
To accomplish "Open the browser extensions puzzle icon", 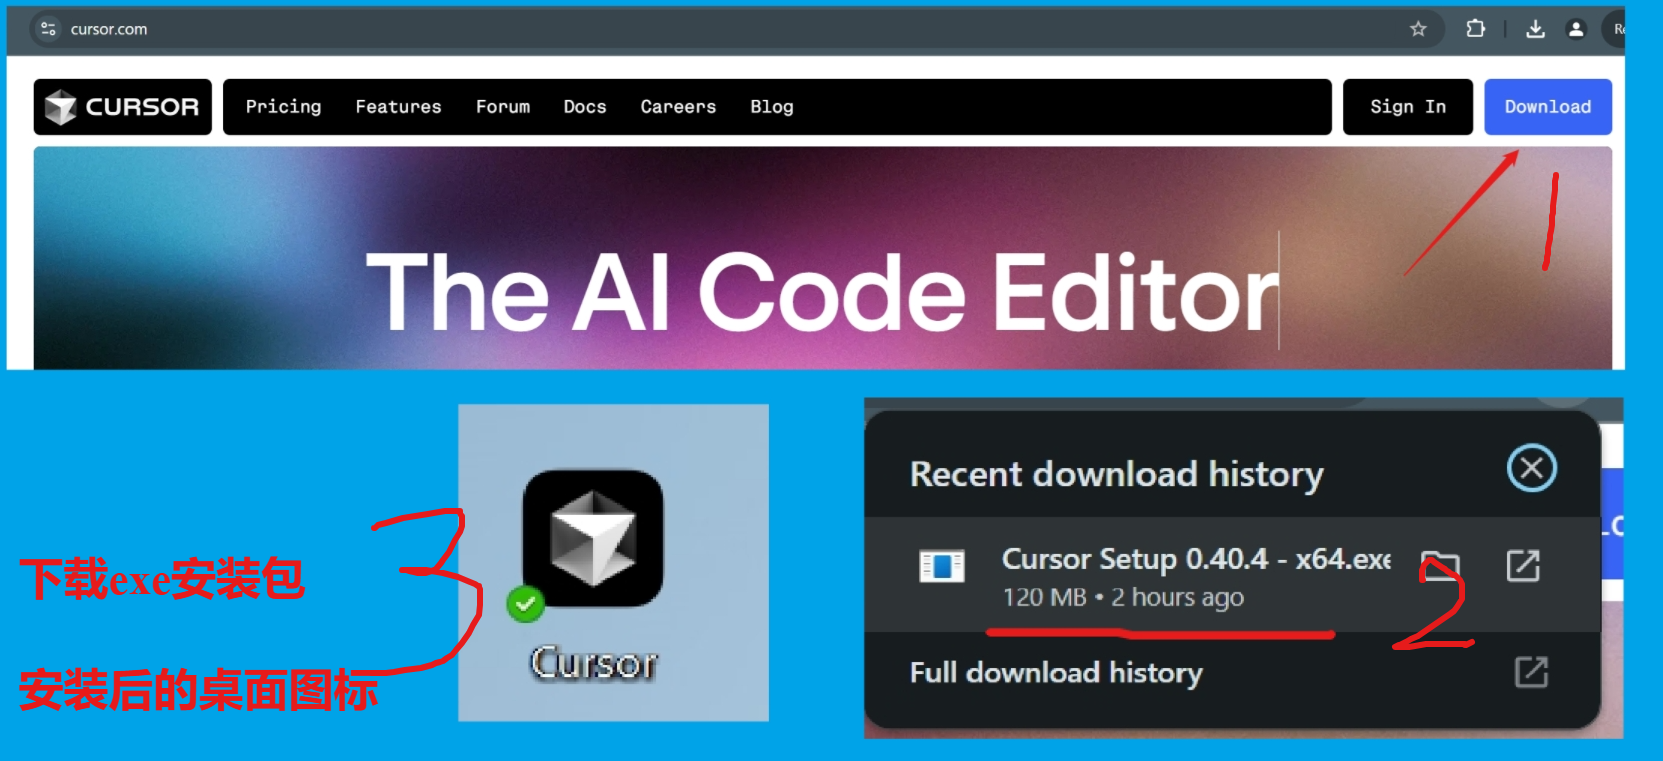I will click(x=1475, y=29).
